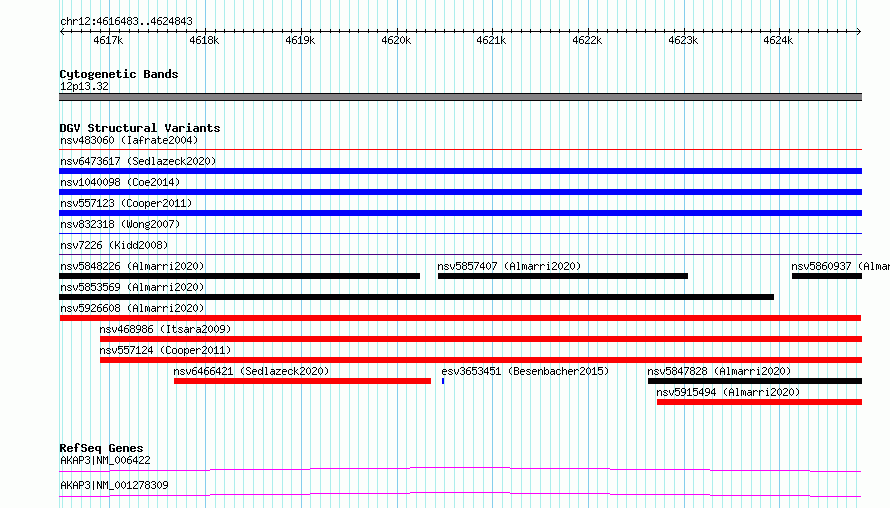
Task: Click the 4621k ruler tick label
Action: coord(491,40)
